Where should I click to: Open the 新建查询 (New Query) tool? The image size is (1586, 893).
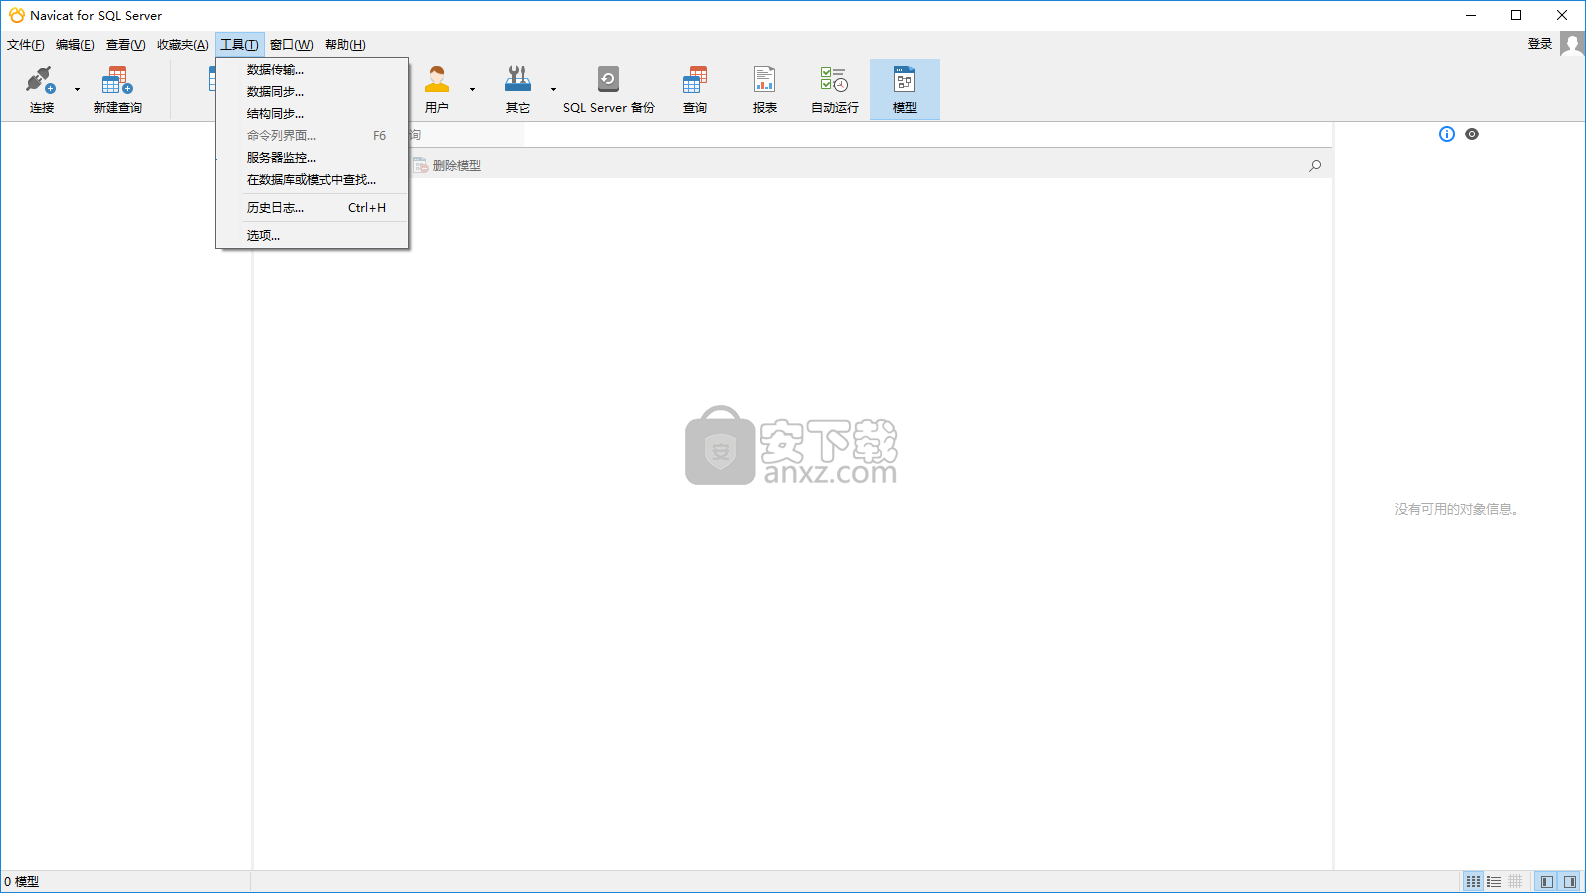click(x=117, y=89)
